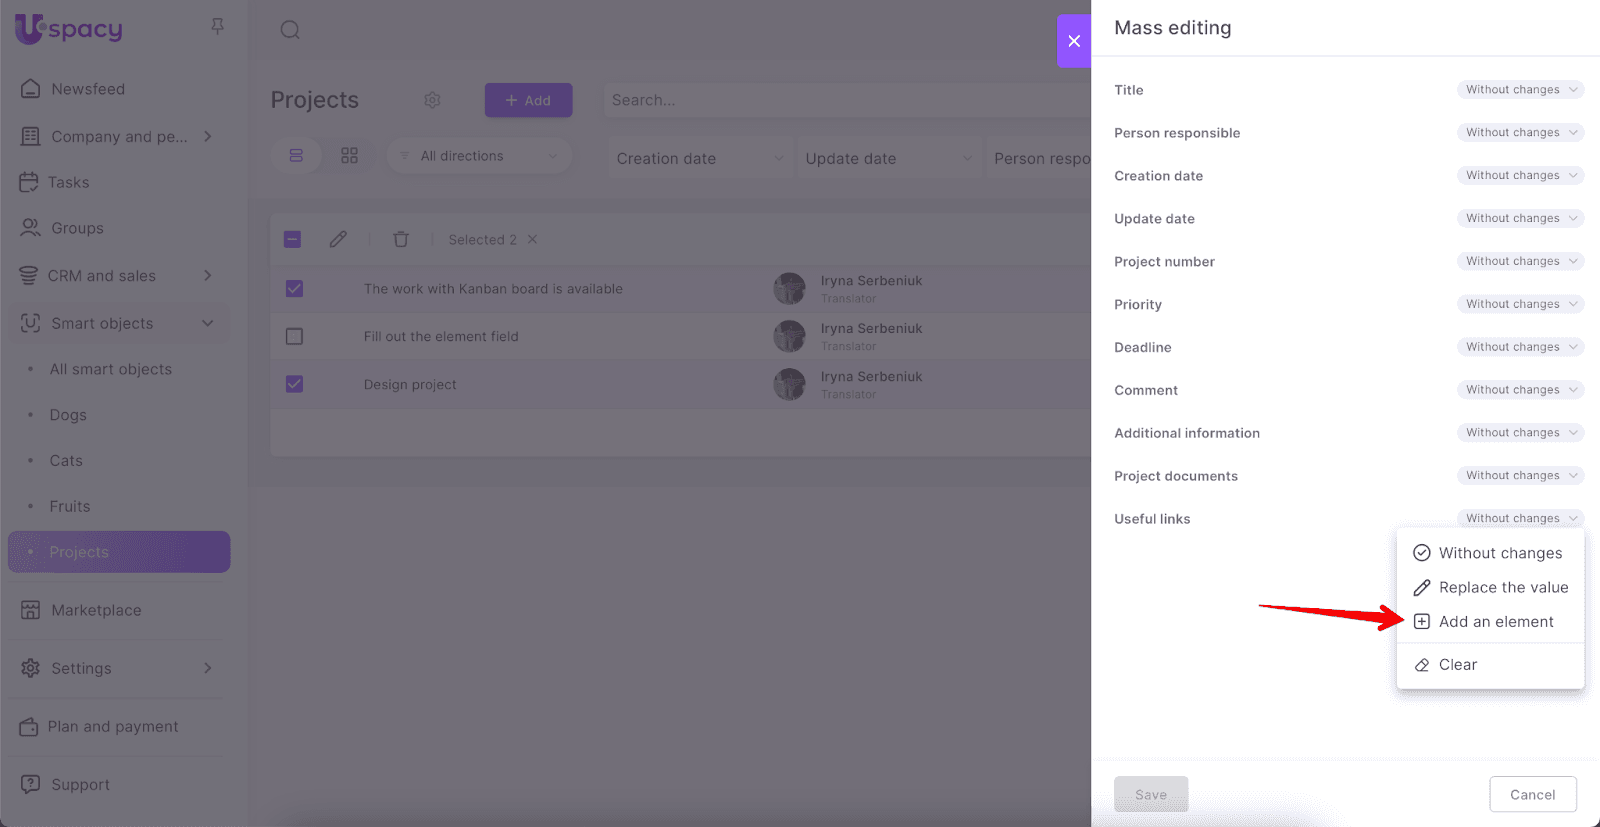Click the search magnifier icon

290,30
